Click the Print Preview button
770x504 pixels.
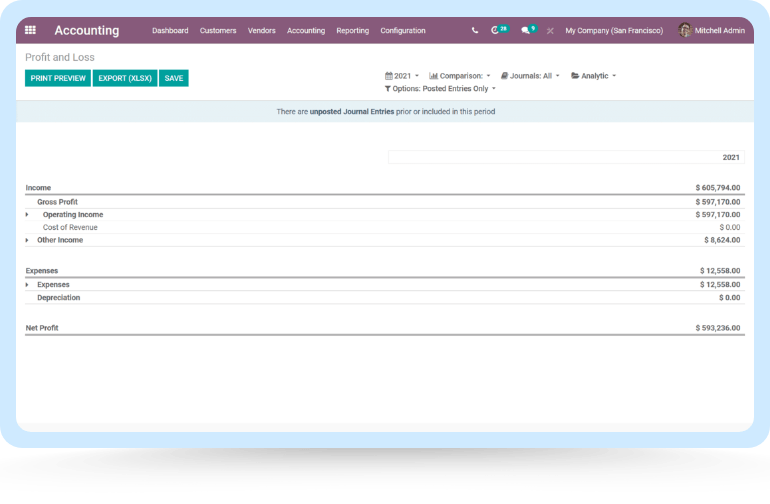[58, 78]
